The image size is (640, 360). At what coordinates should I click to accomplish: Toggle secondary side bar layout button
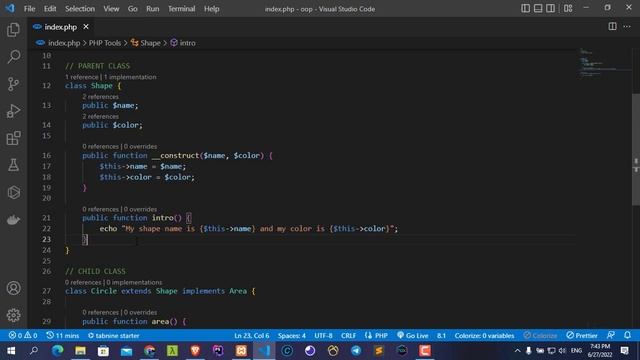(551, 8)
